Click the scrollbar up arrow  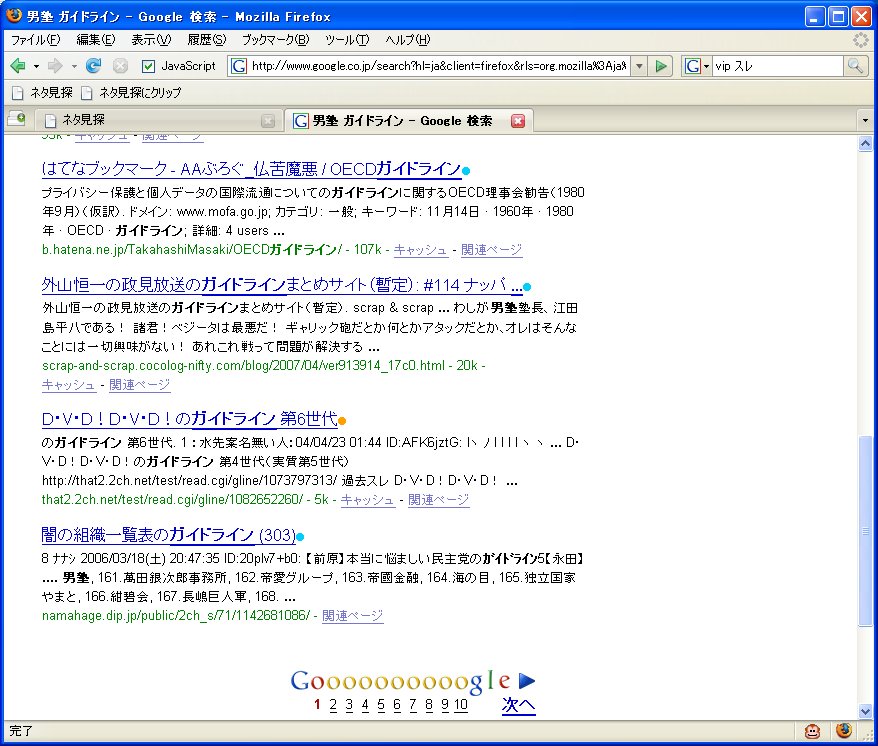pyautogui.click(x=865, y=143)
